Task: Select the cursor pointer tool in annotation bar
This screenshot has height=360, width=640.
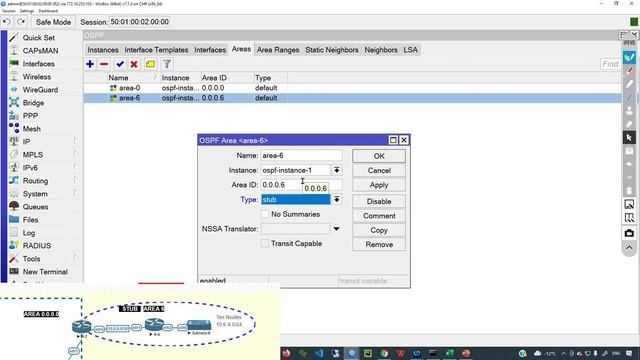Action: [629, 138]
